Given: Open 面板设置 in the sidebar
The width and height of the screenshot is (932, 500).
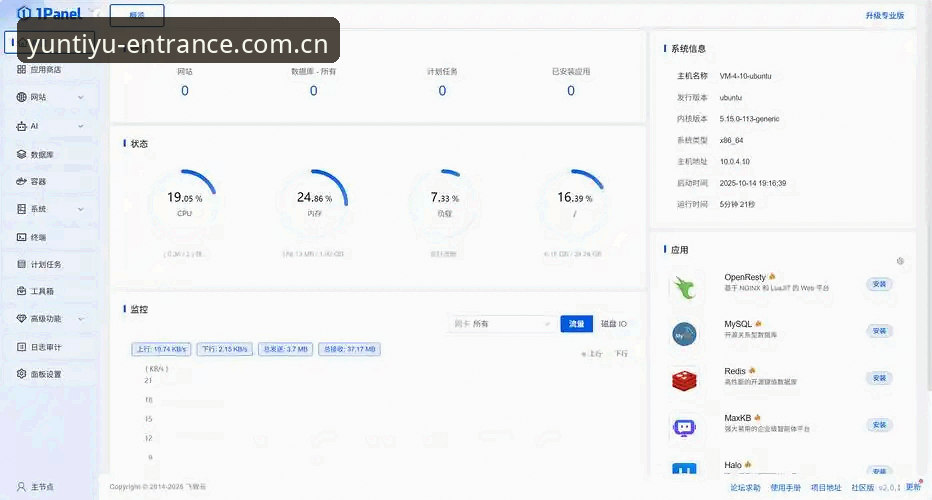Looking at the screenshot, I should coord(46,374).
